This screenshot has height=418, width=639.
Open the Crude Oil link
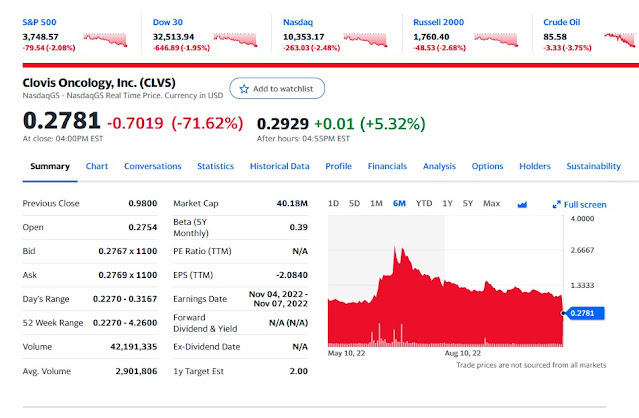562,22
